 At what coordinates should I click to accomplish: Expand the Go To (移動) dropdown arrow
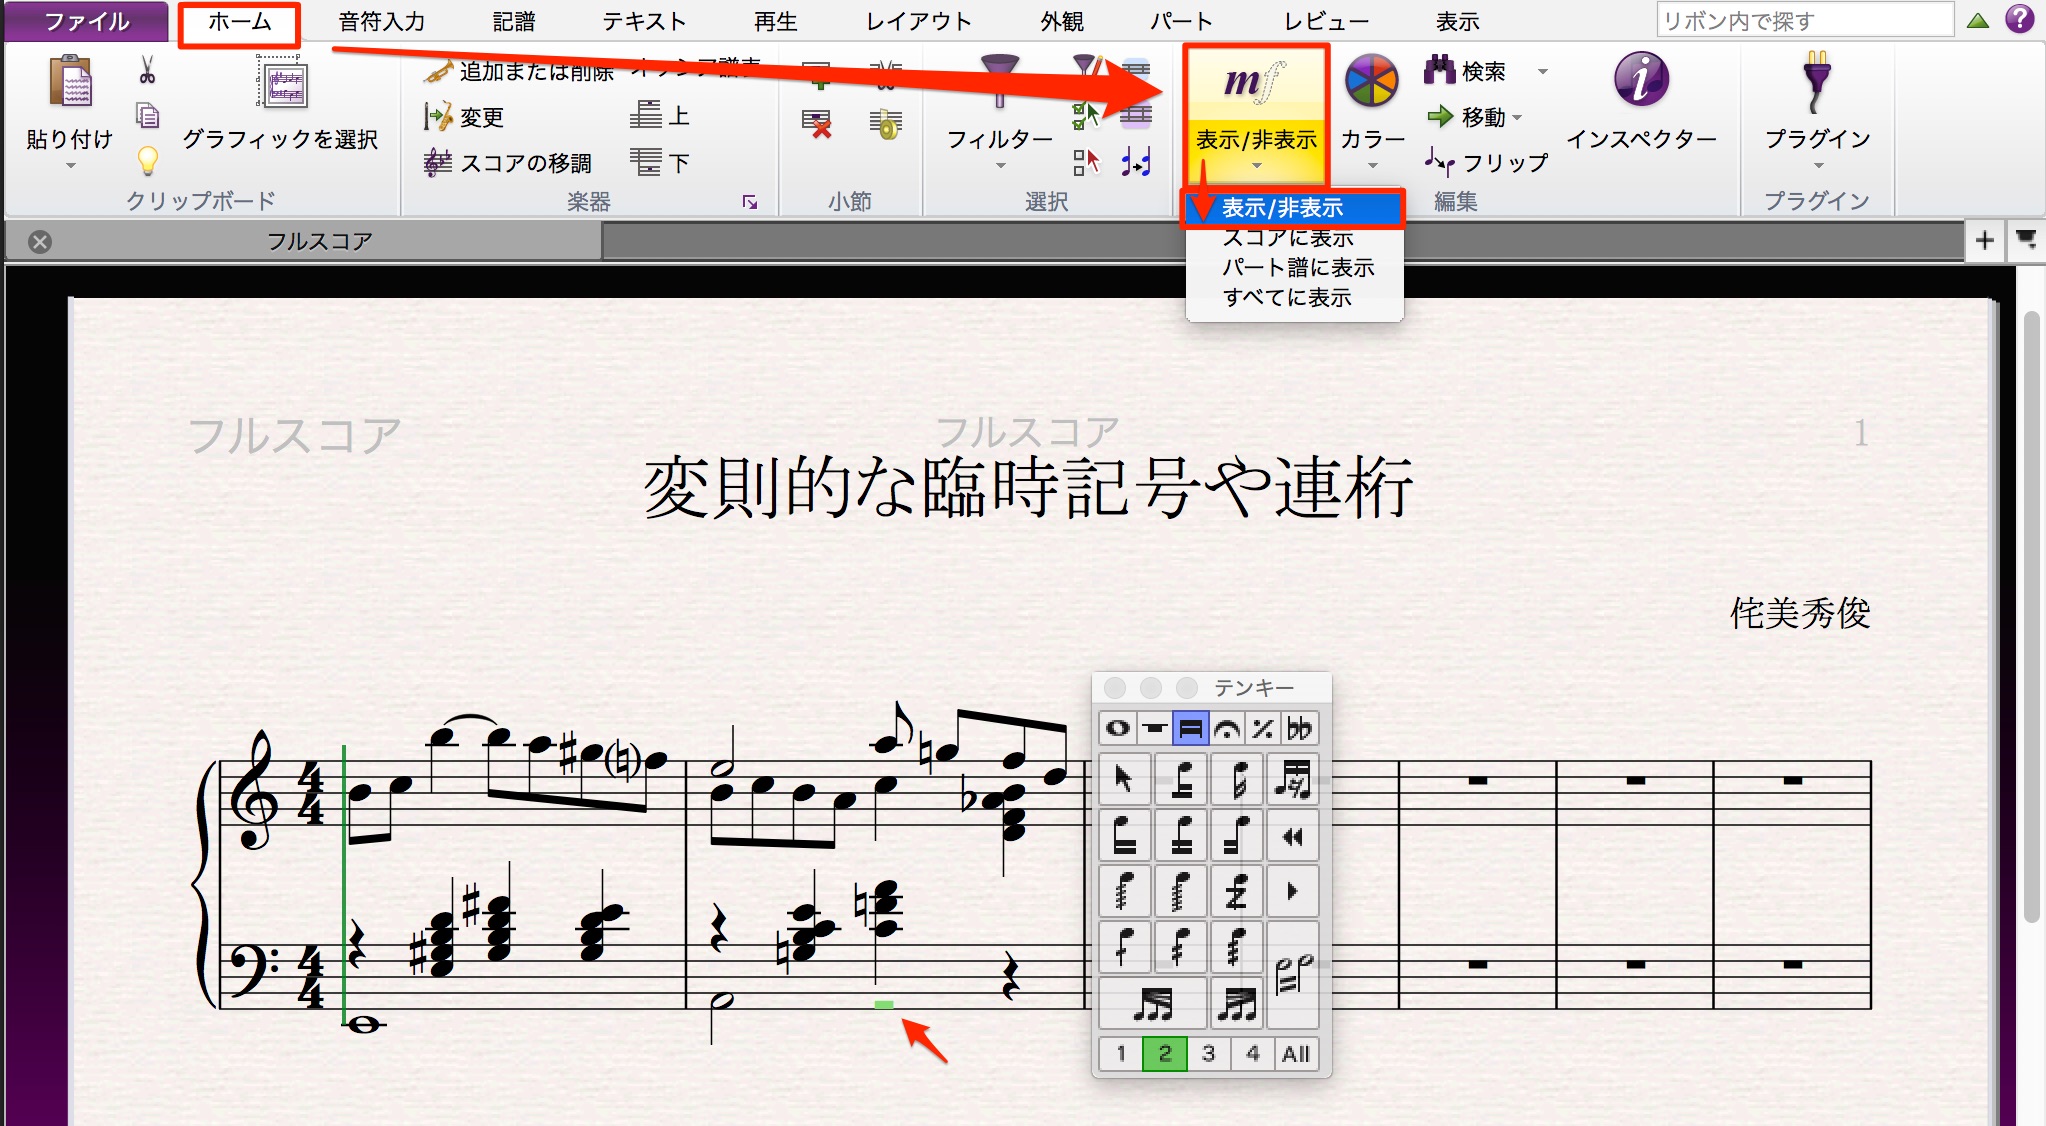pos(1517,118)
